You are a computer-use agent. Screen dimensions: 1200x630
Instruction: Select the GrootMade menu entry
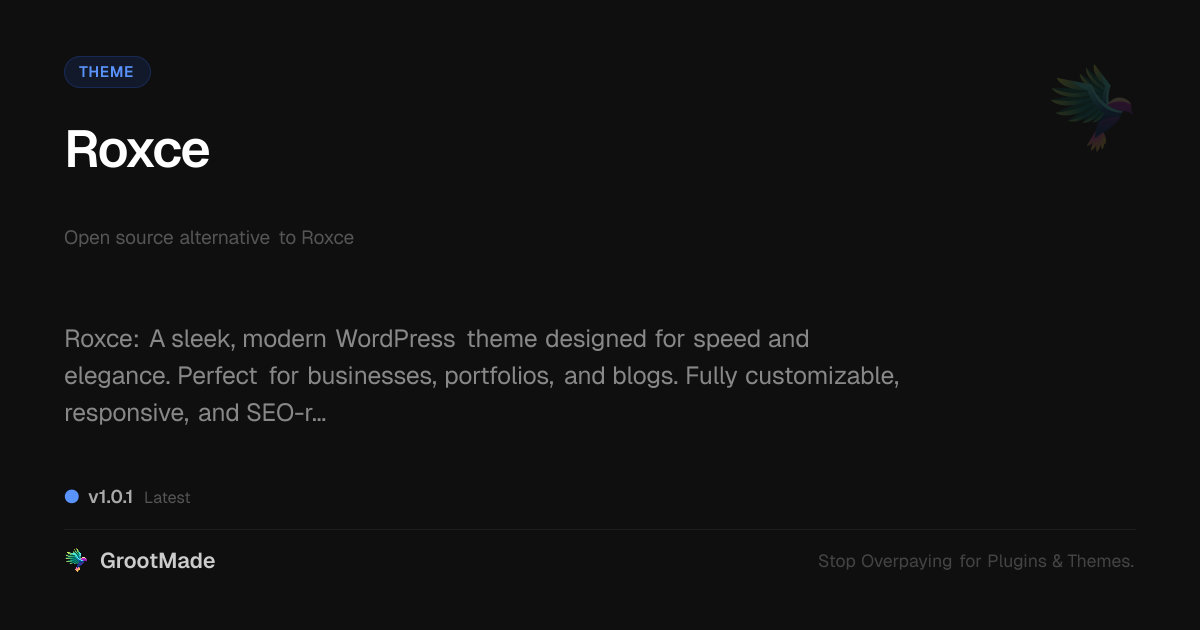pos(158,560)
